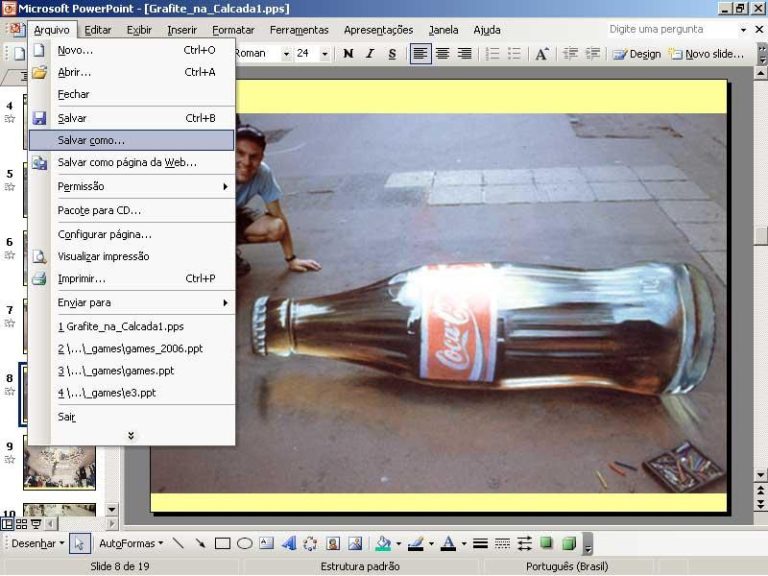Insert clip art
Image resolution: width=768 pixels, height=576 pixels.
[333, 544]
